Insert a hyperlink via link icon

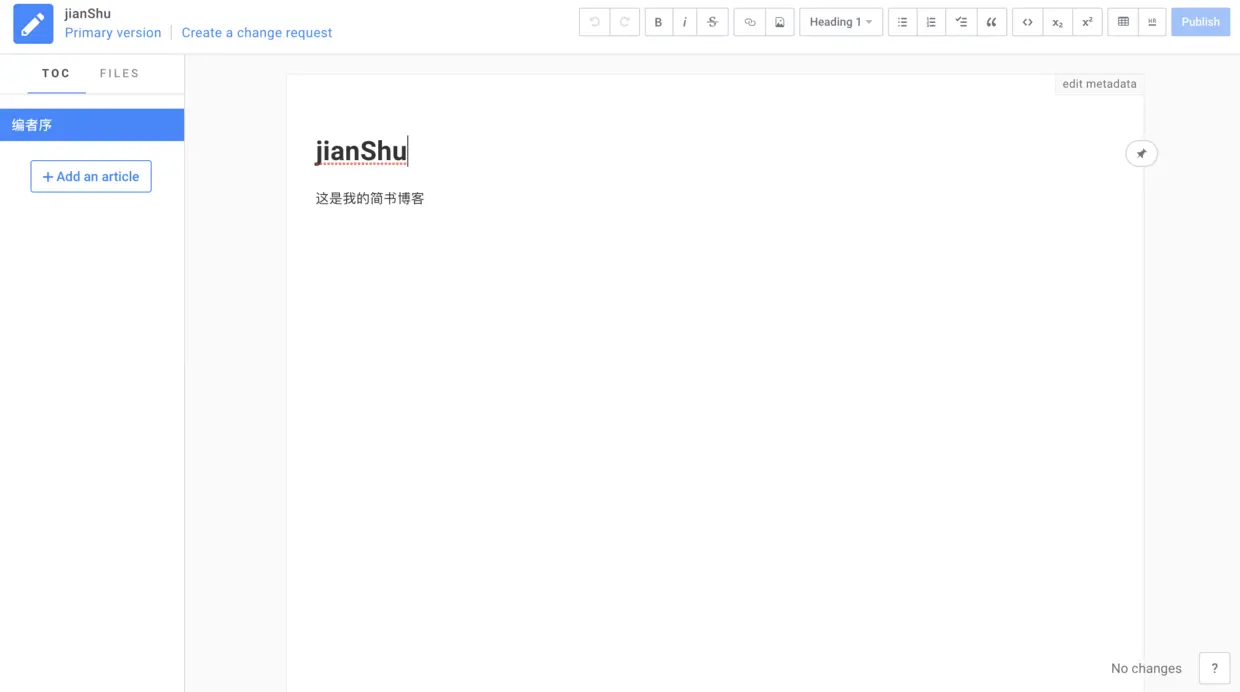(749, 22)
